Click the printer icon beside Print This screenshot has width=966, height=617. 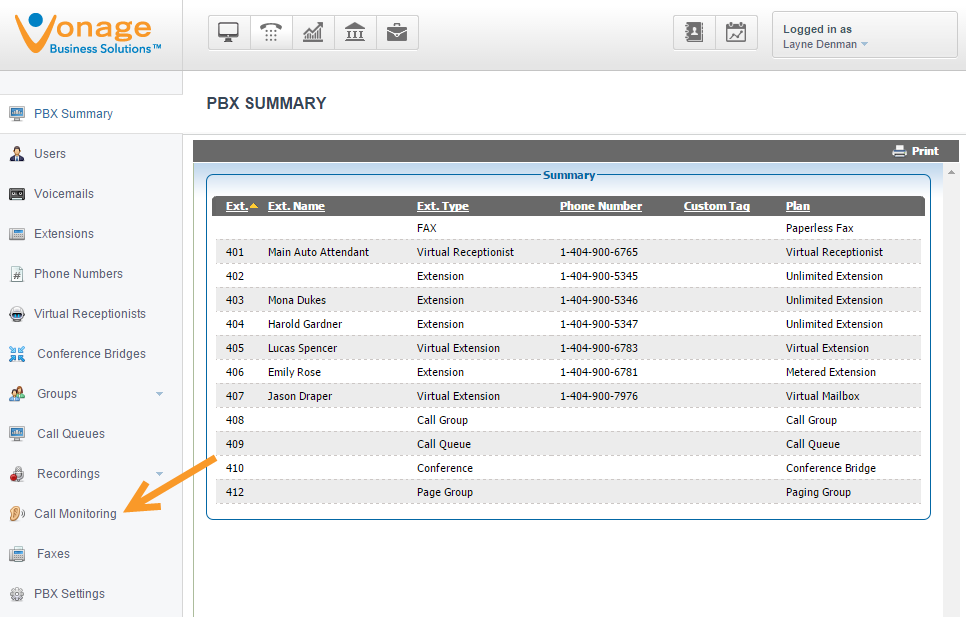coord(899,151)
